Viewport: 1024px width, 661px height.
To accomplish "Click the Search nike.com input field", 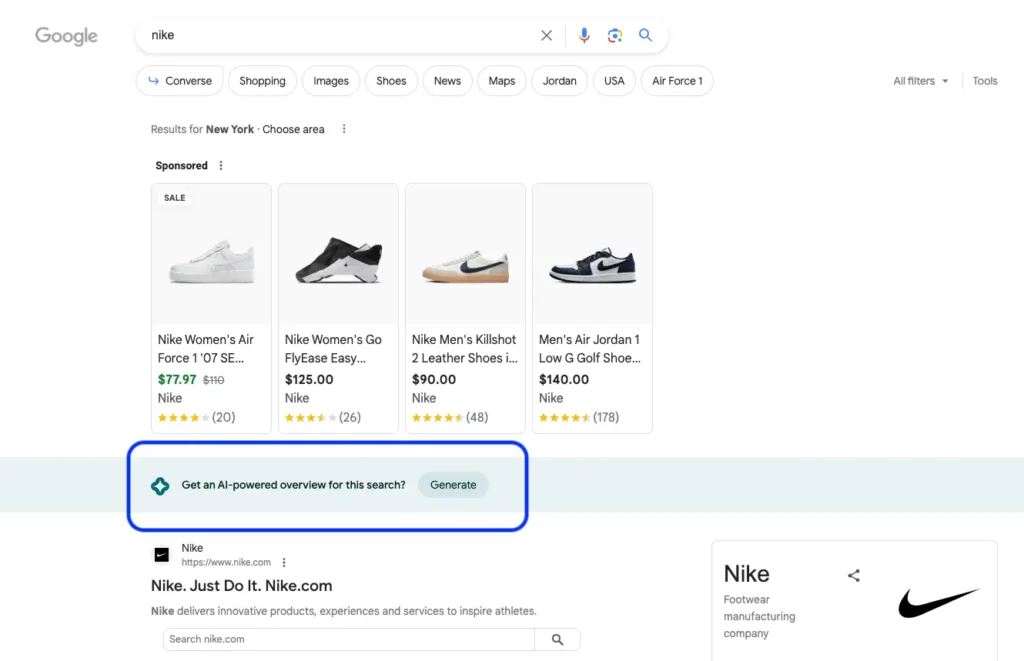I will (x=349, y=640).
